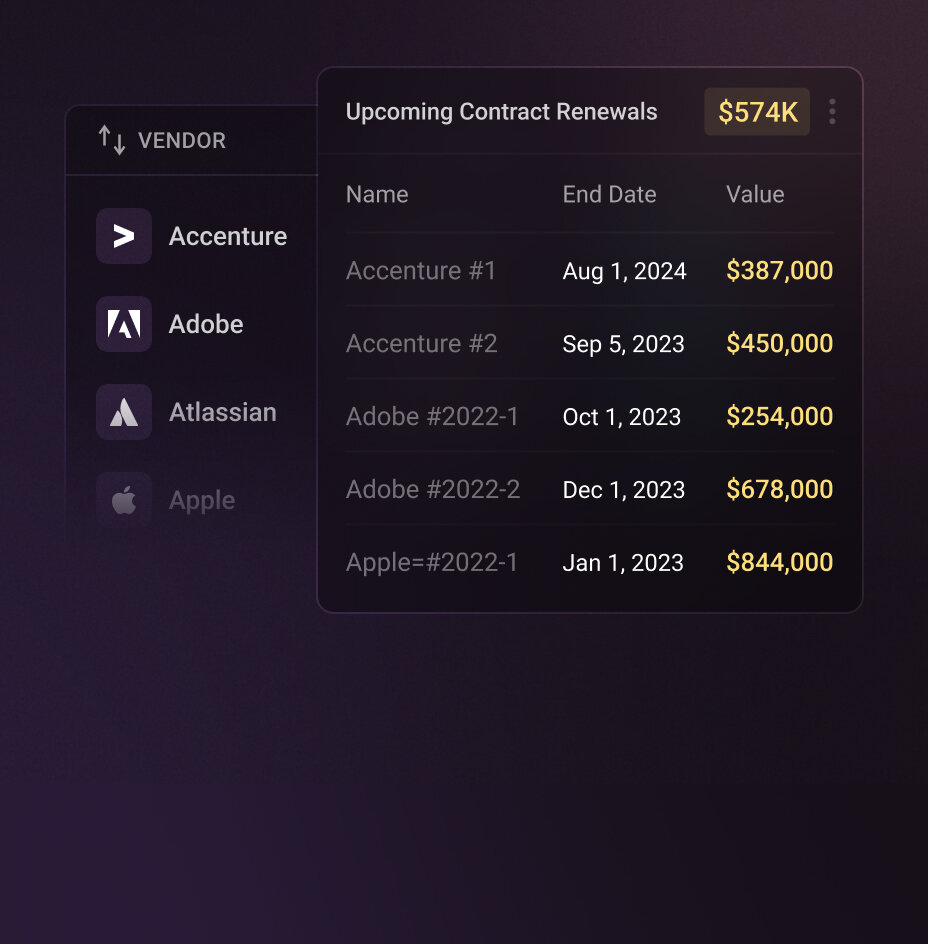This screenshot has height=944, width=928.
Task: Select the Atlassian vendor name
Action: (x=222, y=412)
